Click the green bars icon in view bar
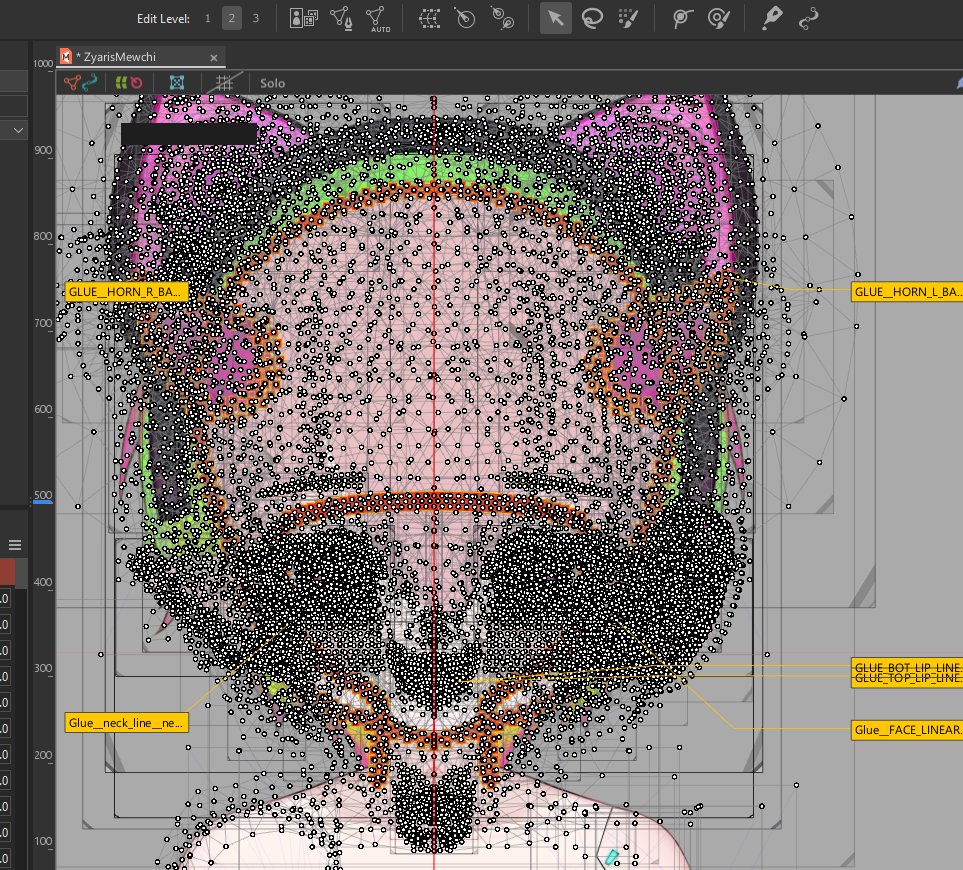 pyautogui.click(x=121, y=83)
